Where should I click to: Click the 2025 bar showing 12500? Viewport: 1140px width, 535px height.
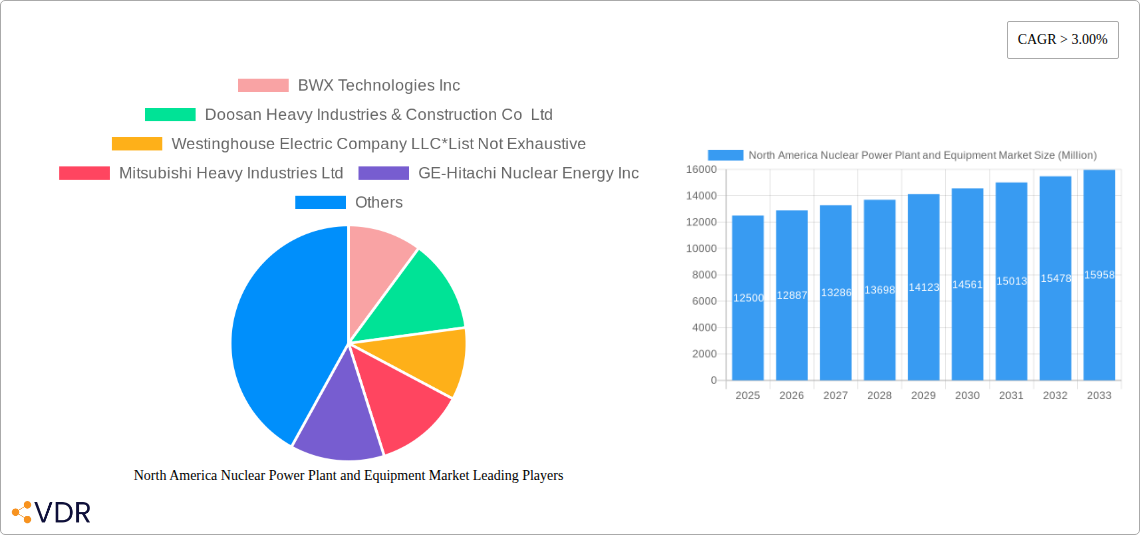point(748,300)
